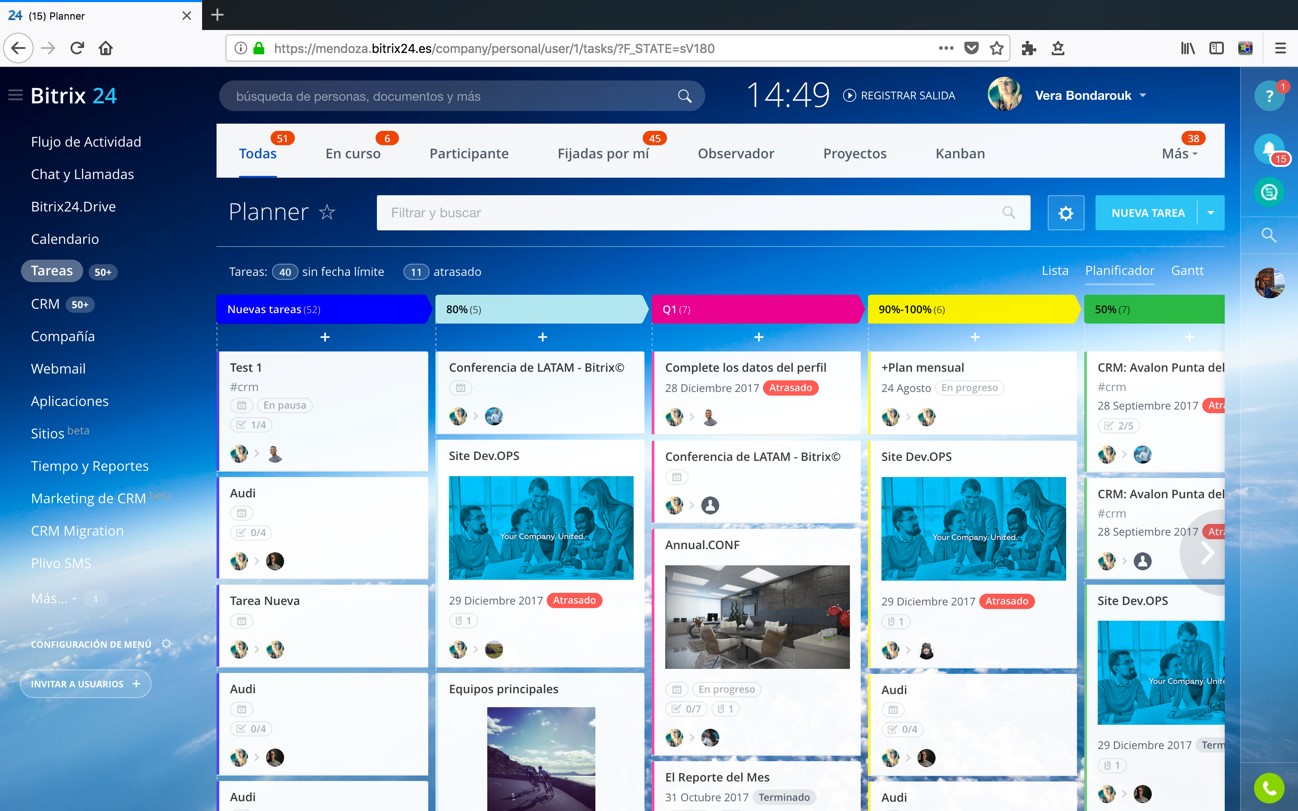Open the notifications bell in right sidebar

[1269, 149]
